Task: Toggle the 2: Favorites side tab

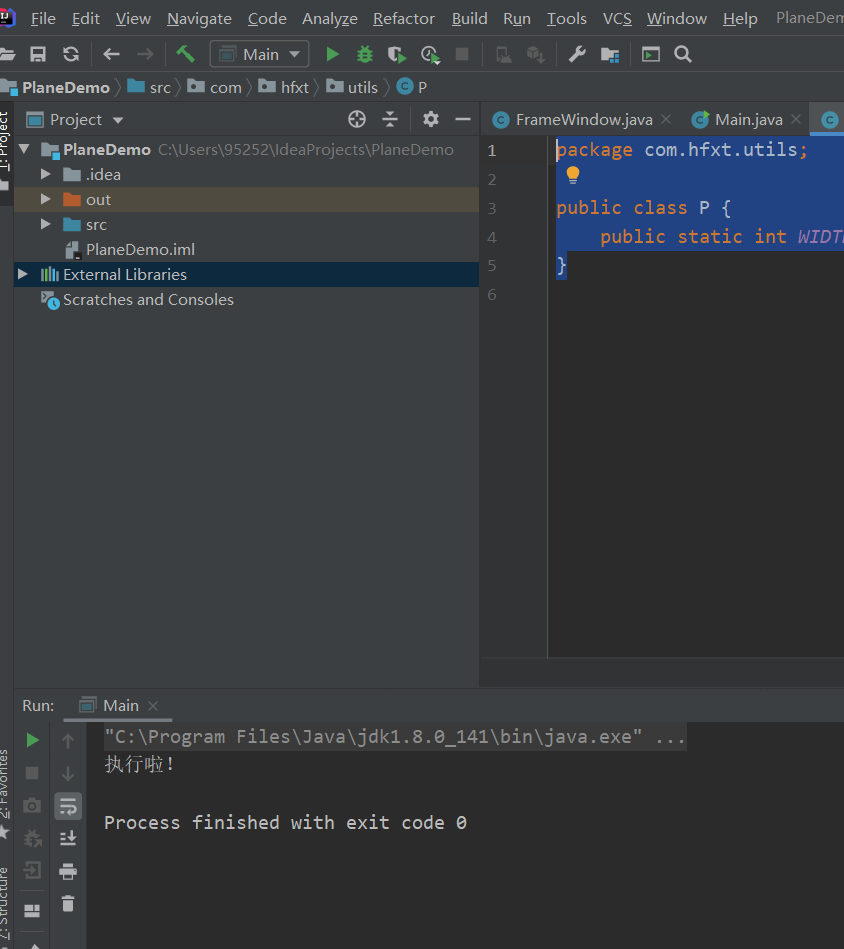Action: coord(5,793)
